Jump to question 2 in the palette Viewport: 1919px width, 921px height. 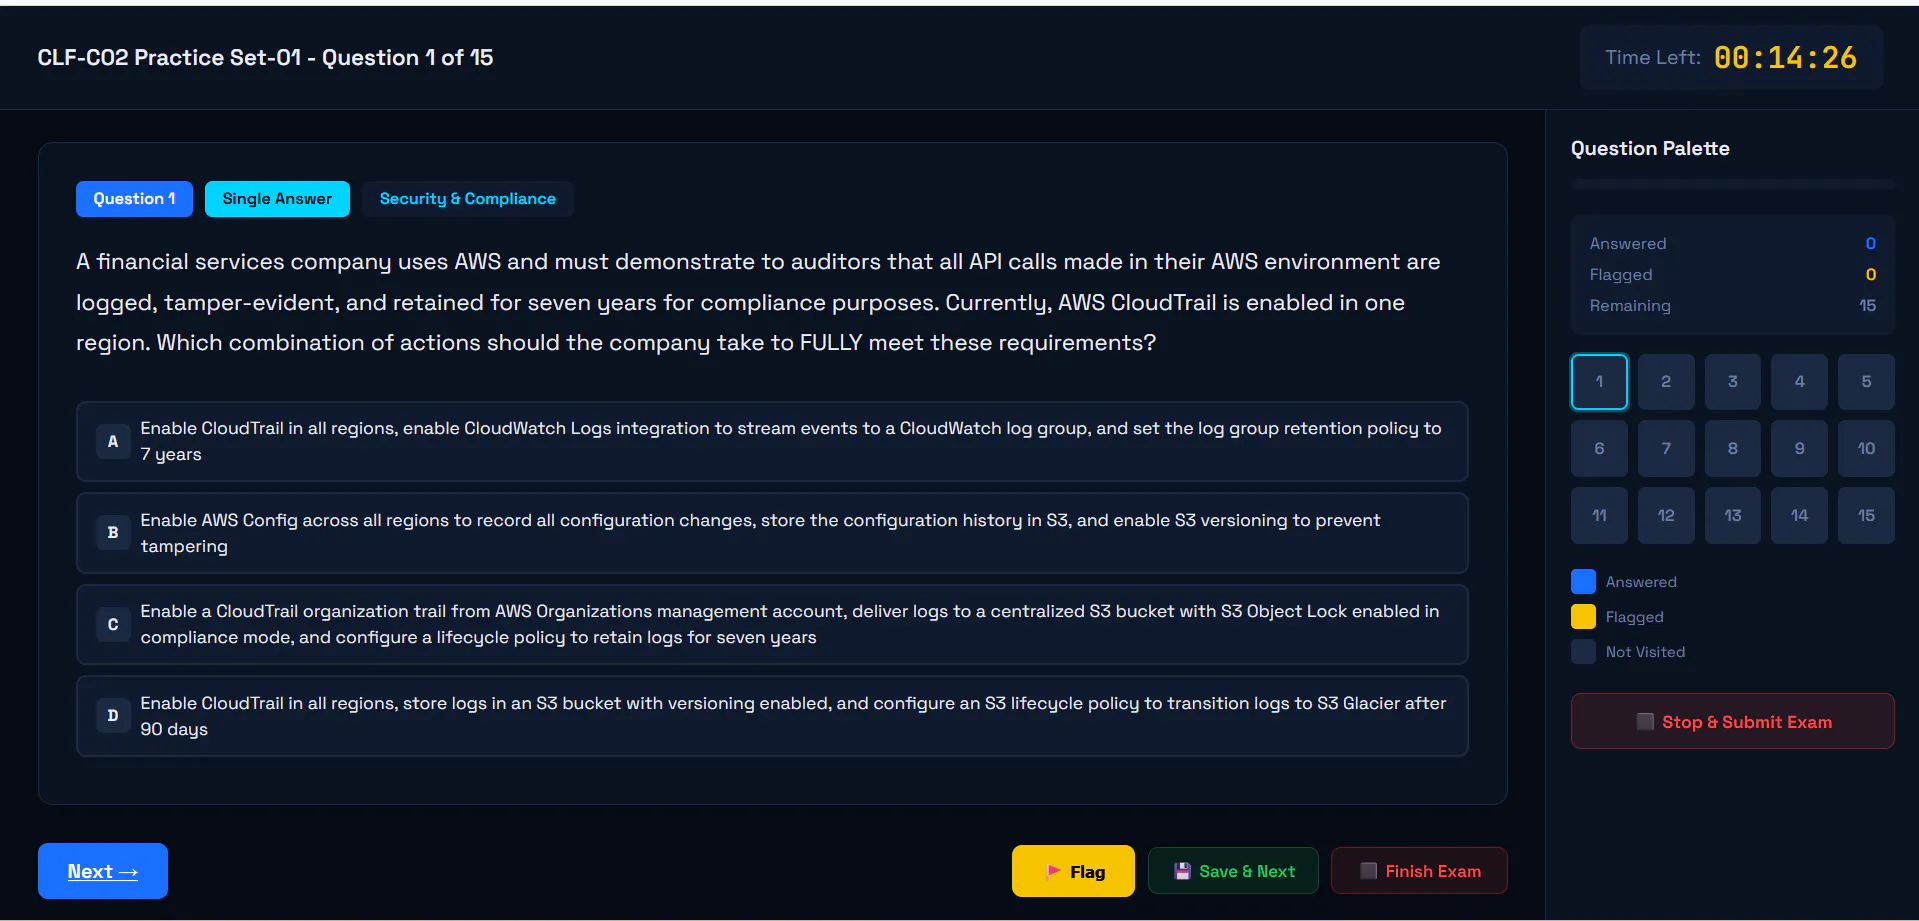(1666, 382)
